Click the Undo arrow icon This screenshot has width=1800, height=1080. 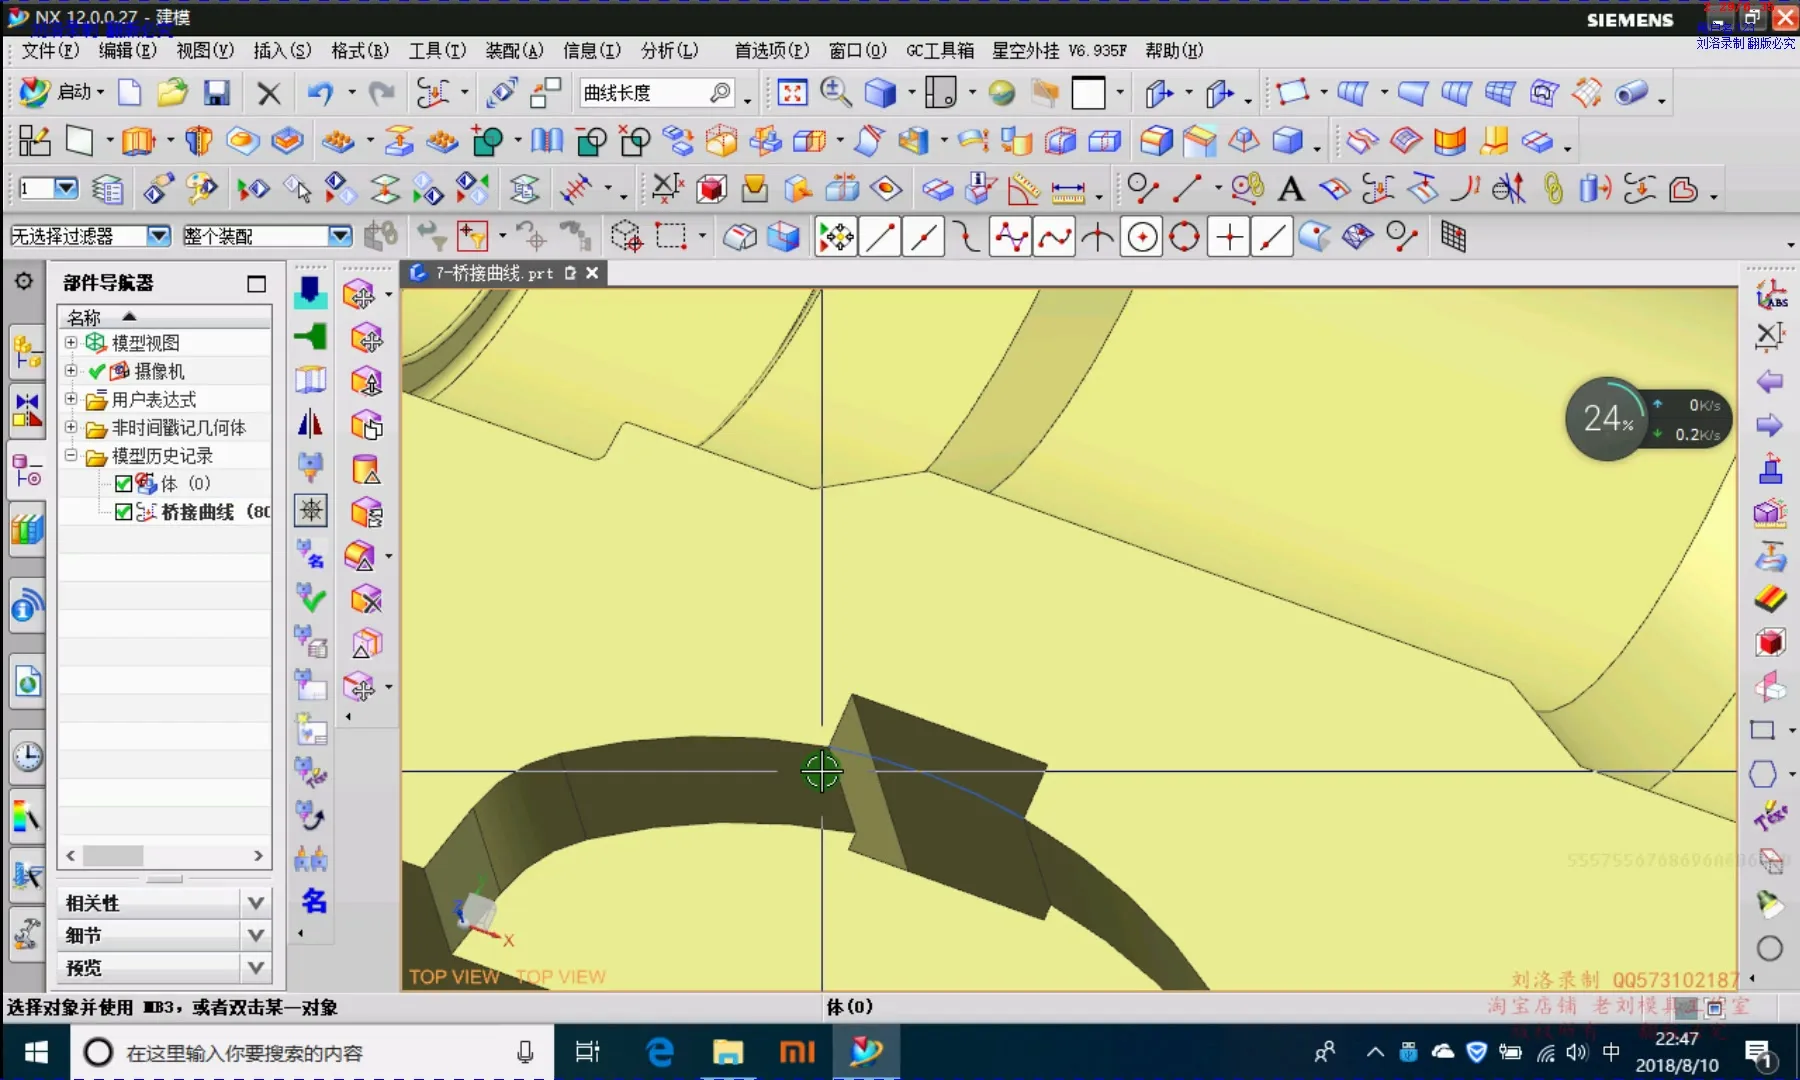click(320, 93)
